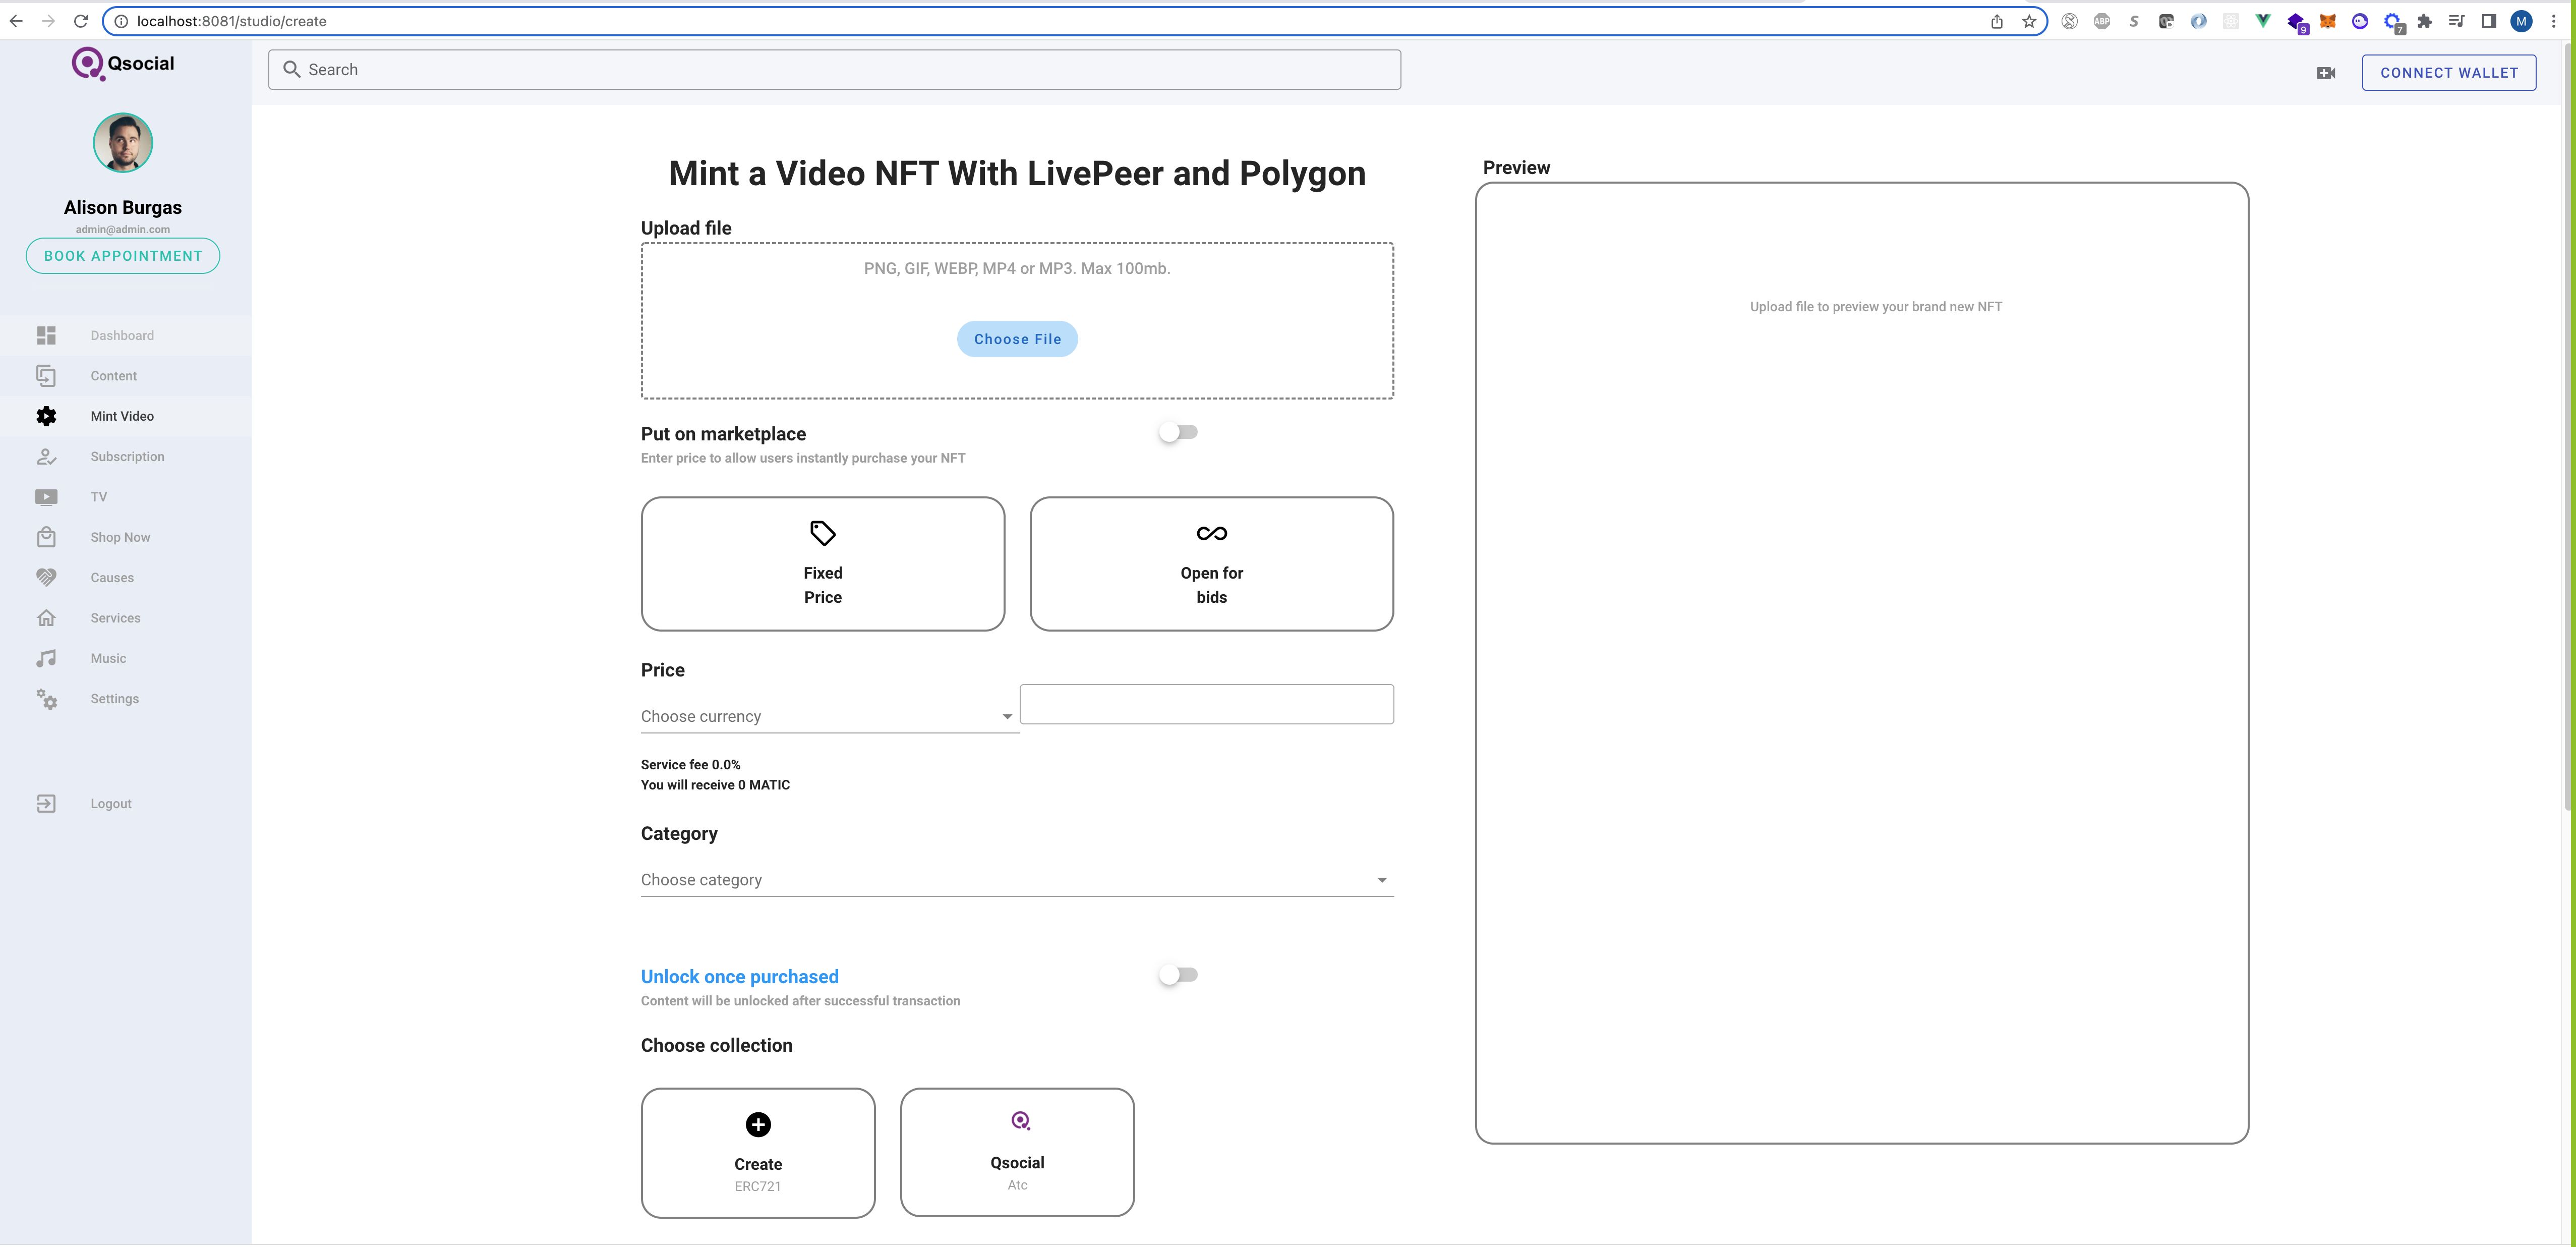Click the Services house icon

click(x=46, y=618)
